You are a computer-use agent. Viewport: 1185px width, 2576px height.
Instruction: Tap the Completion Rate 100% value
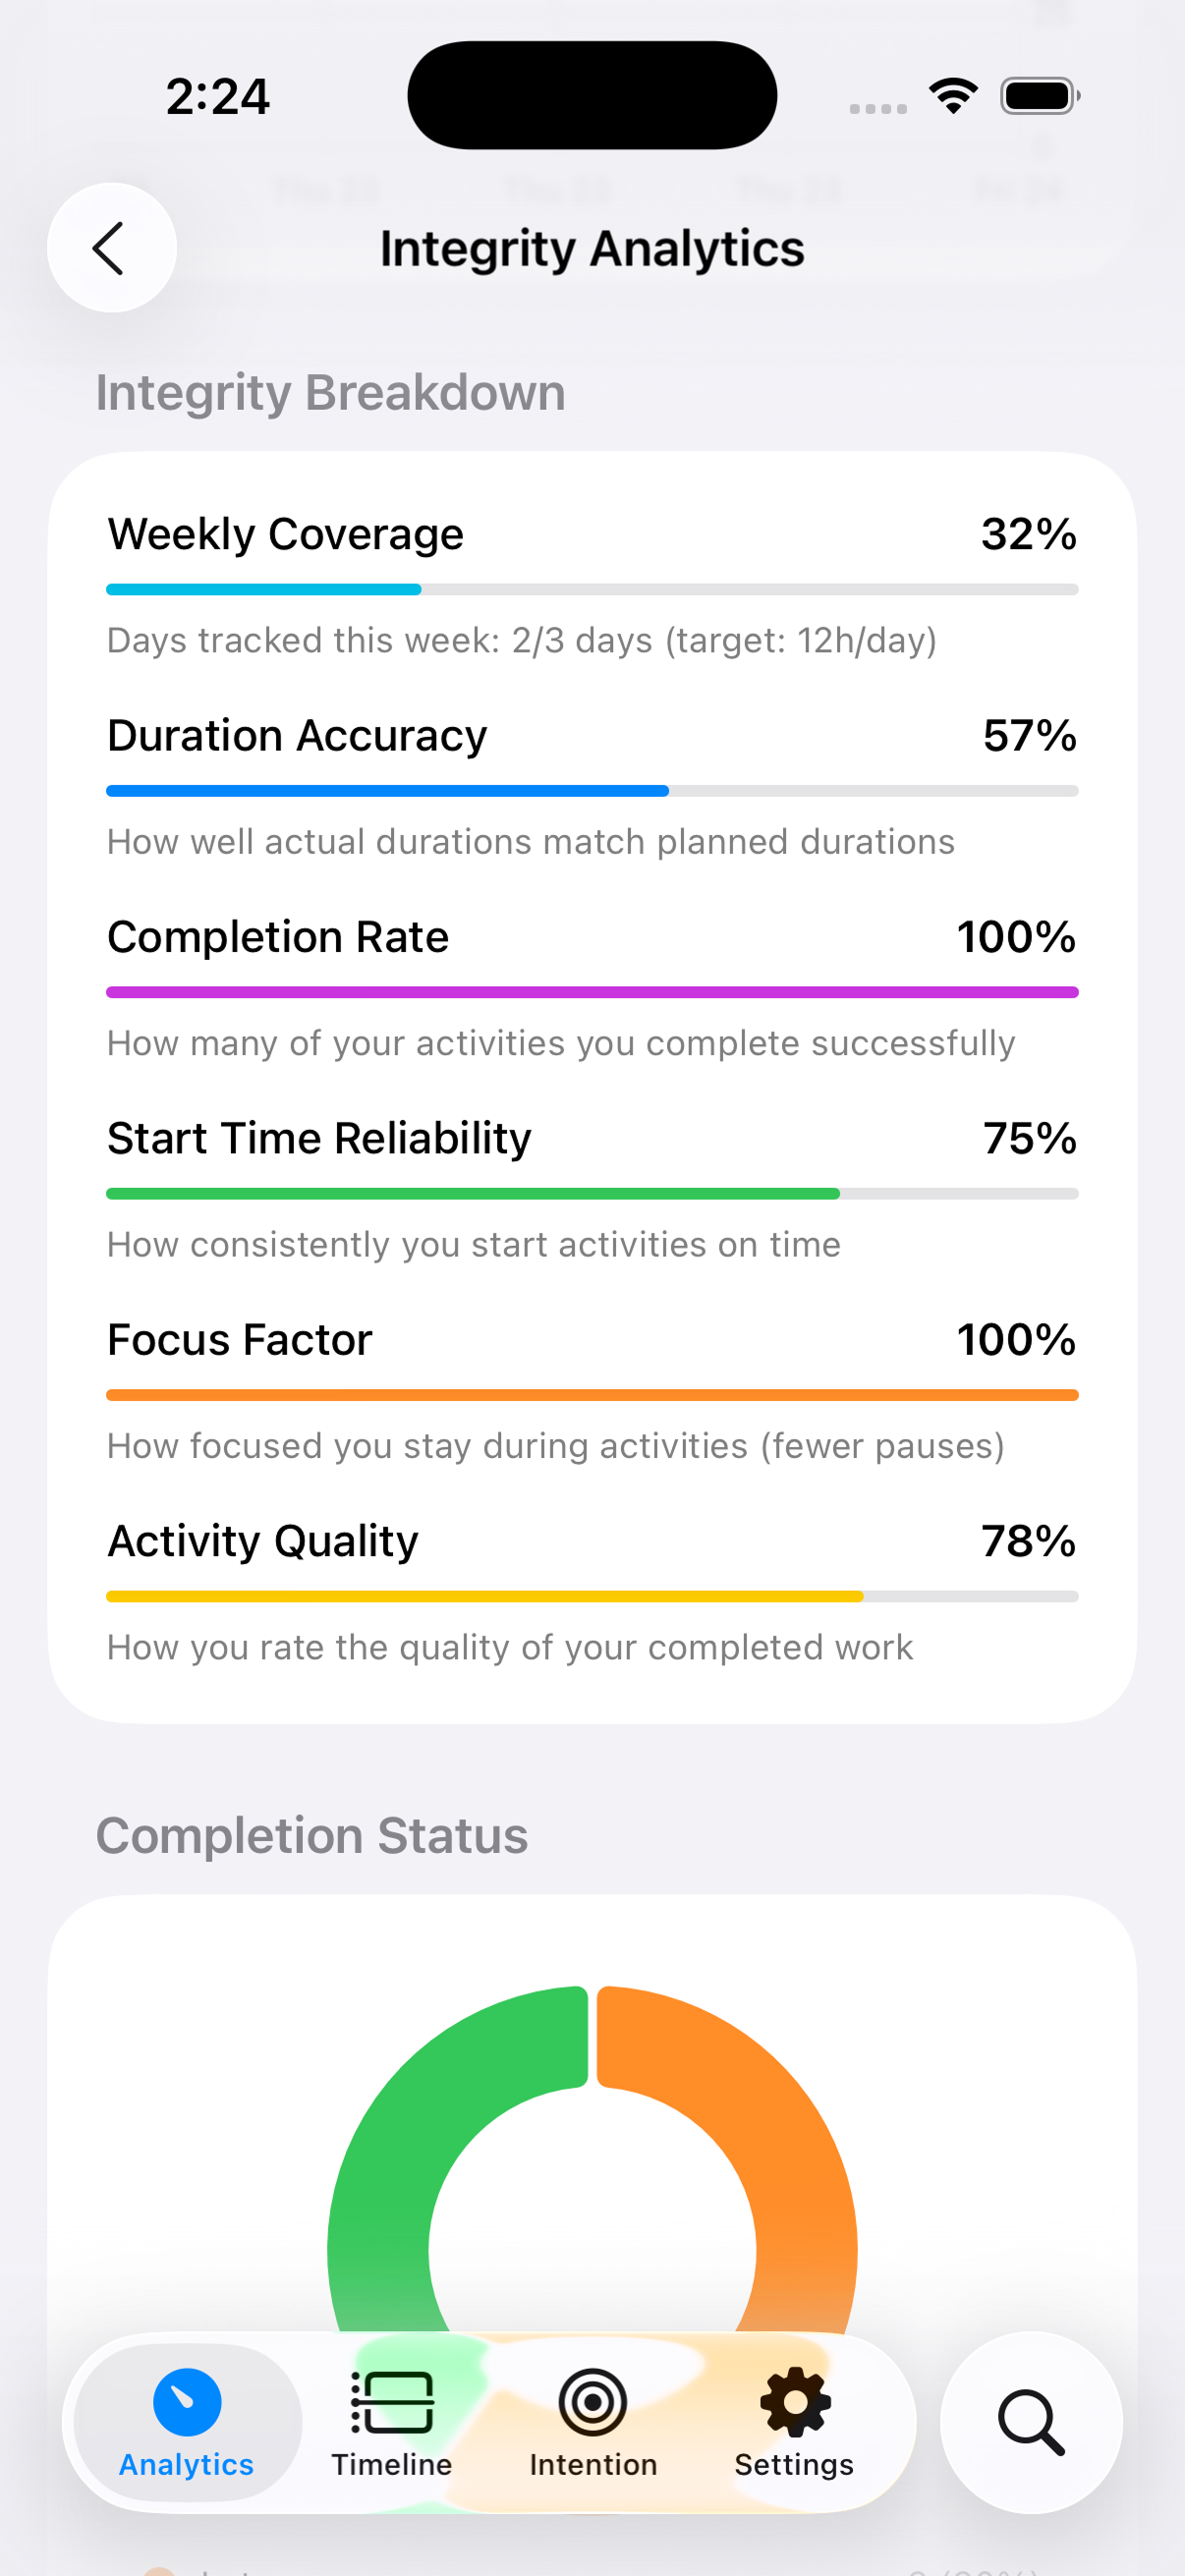pos(1016,937)
